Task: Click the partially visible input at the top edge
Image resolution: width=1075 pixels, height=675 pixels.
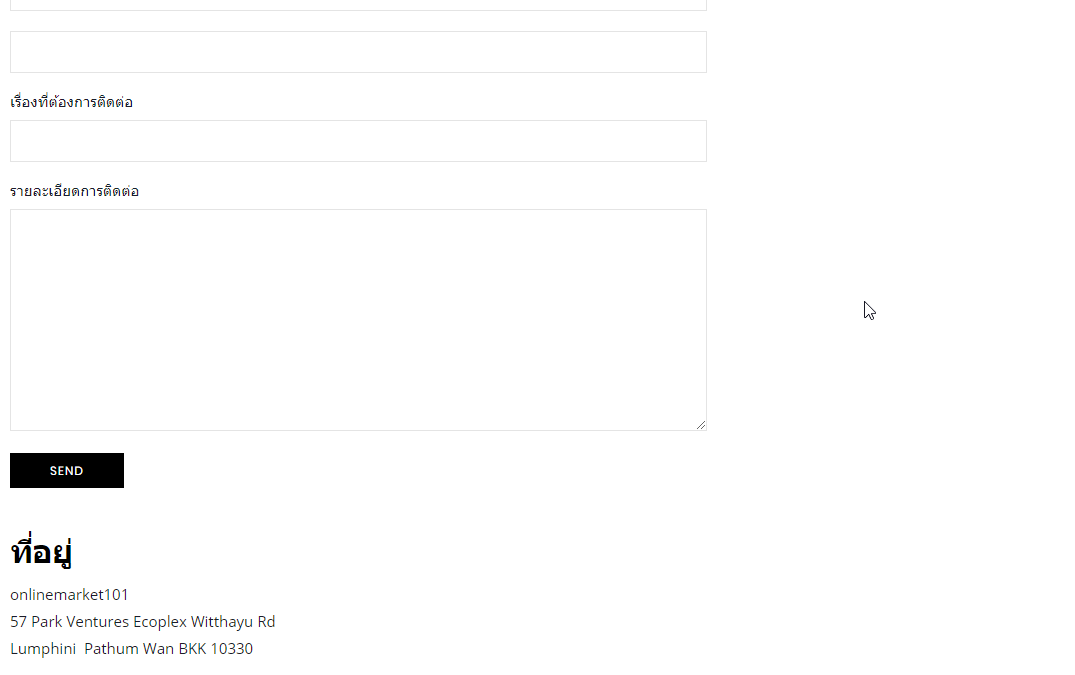Action: 358,5
